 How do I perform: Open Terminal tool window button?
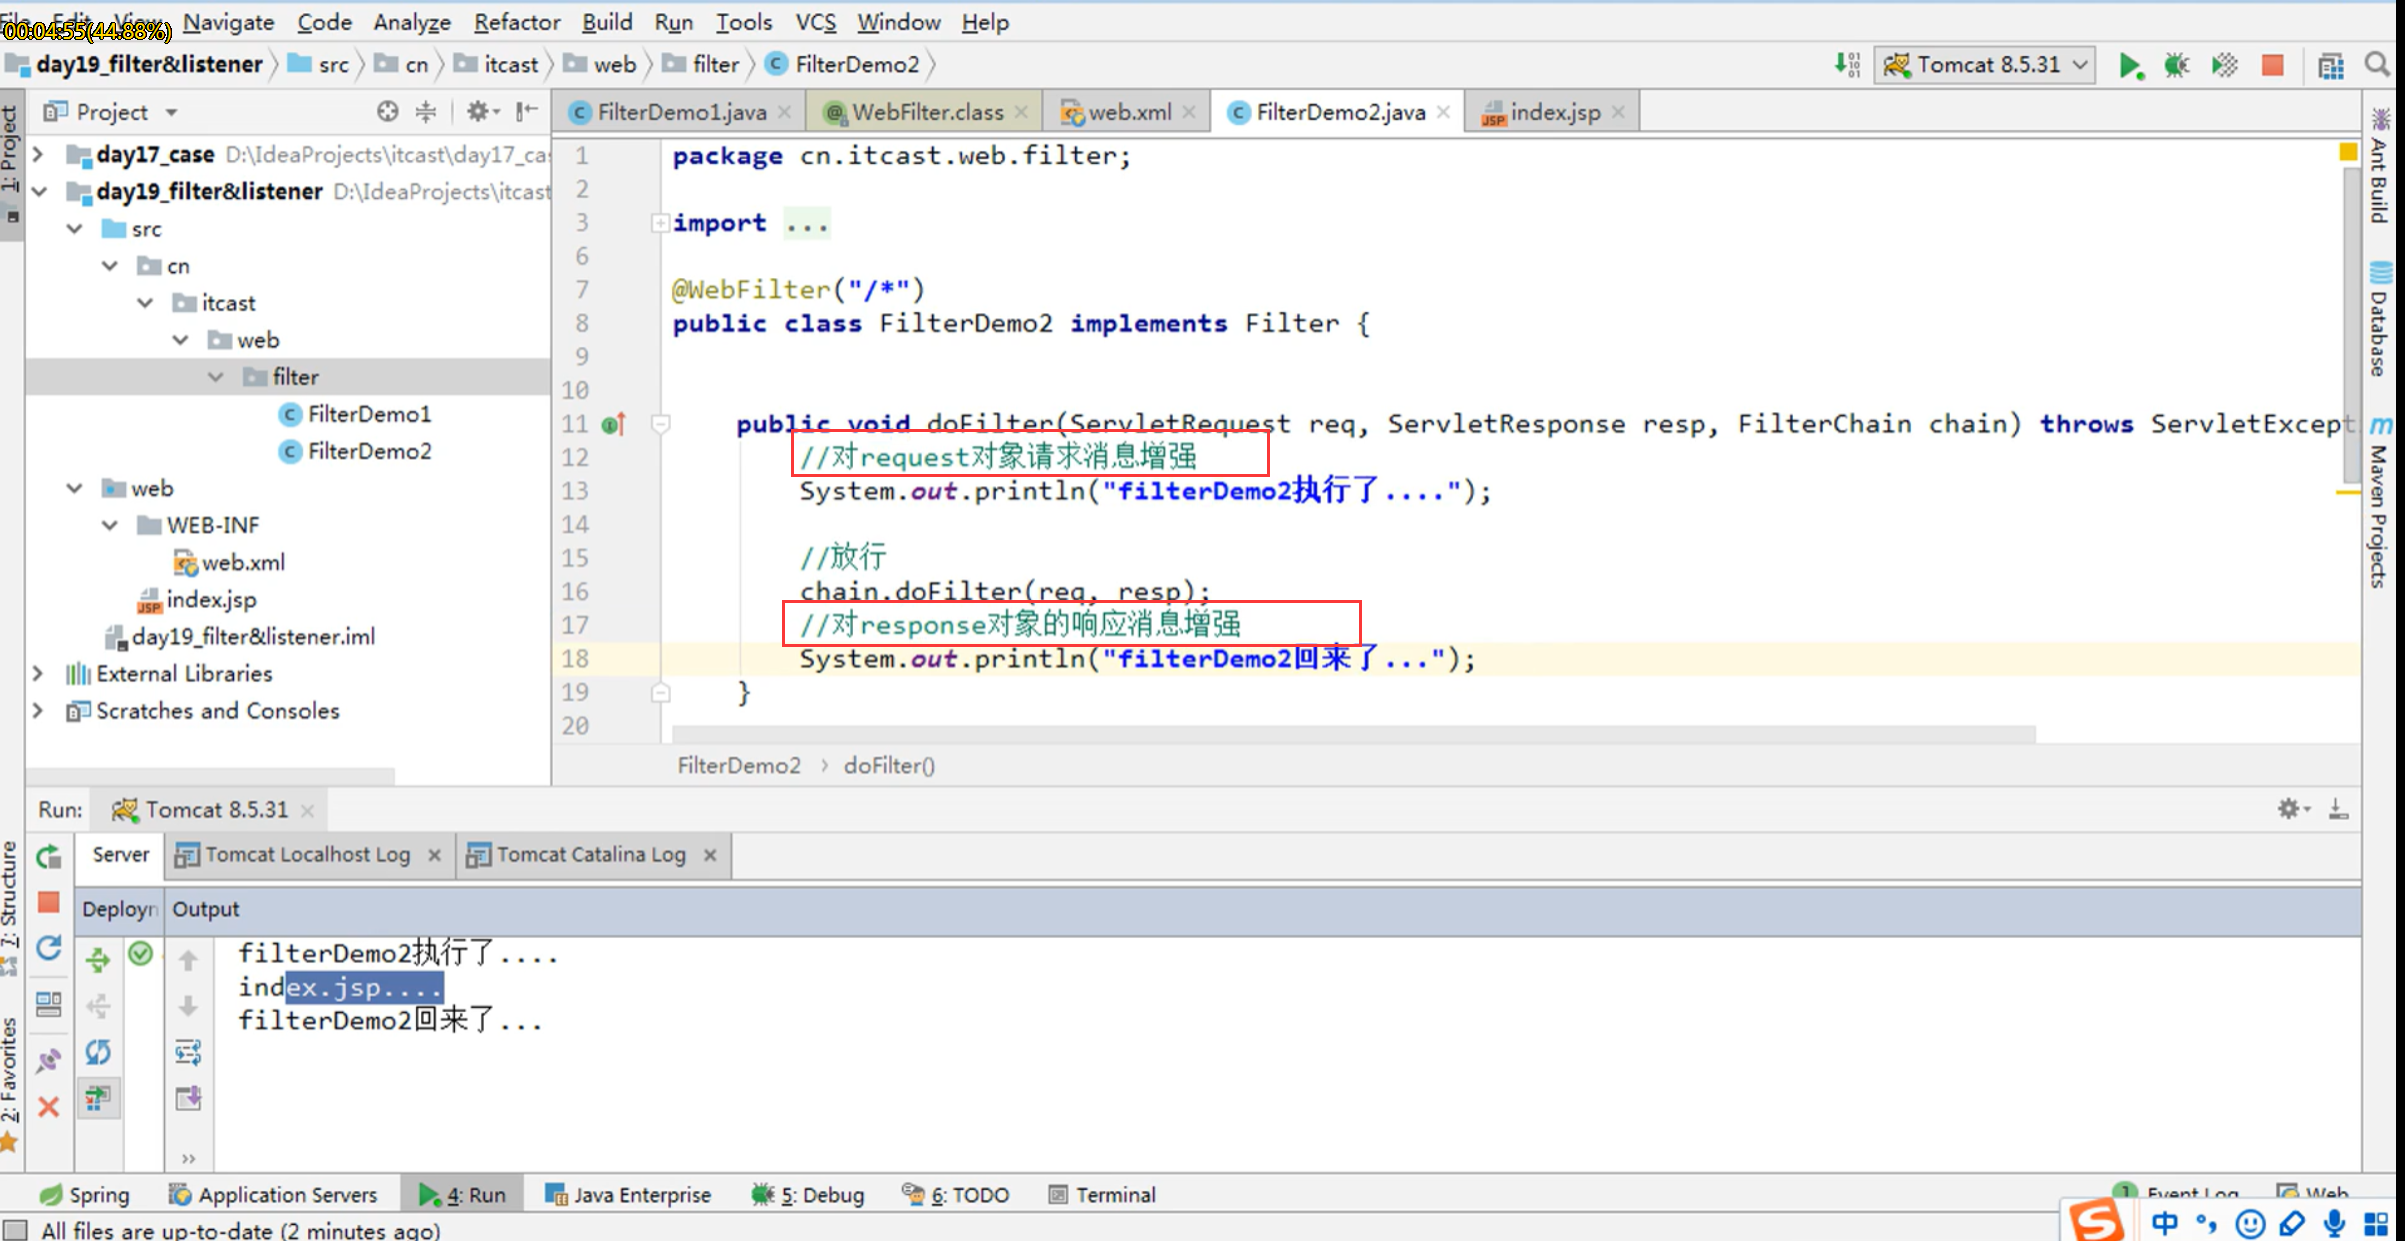tap(1102, 1195)
